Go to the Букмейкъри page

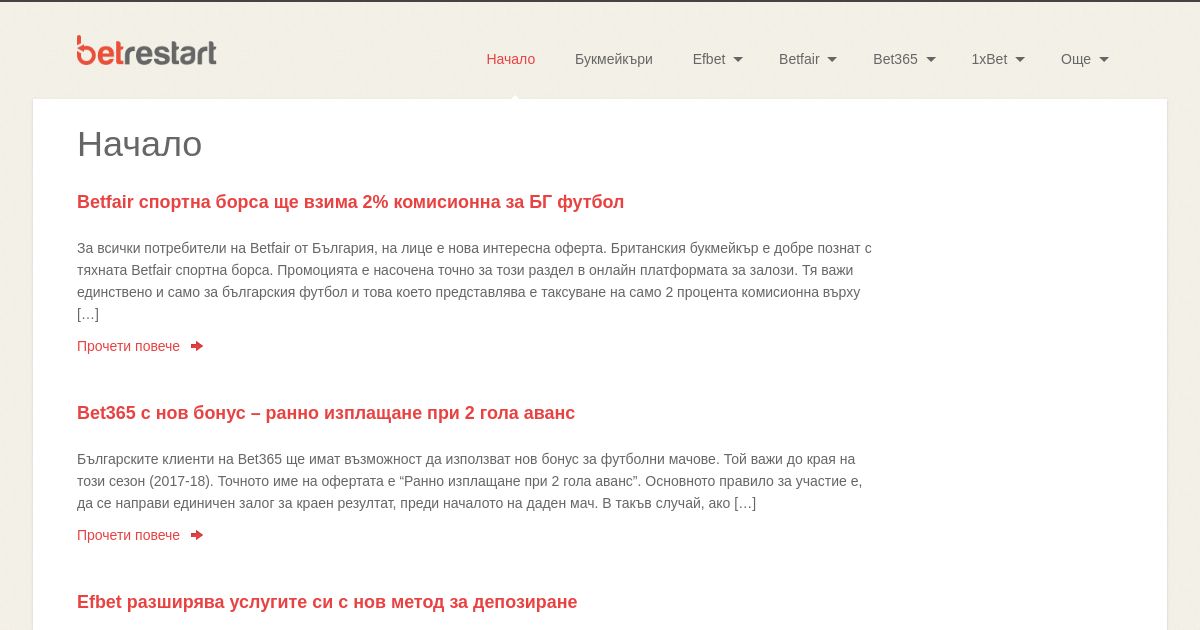(x=614, y=59)
